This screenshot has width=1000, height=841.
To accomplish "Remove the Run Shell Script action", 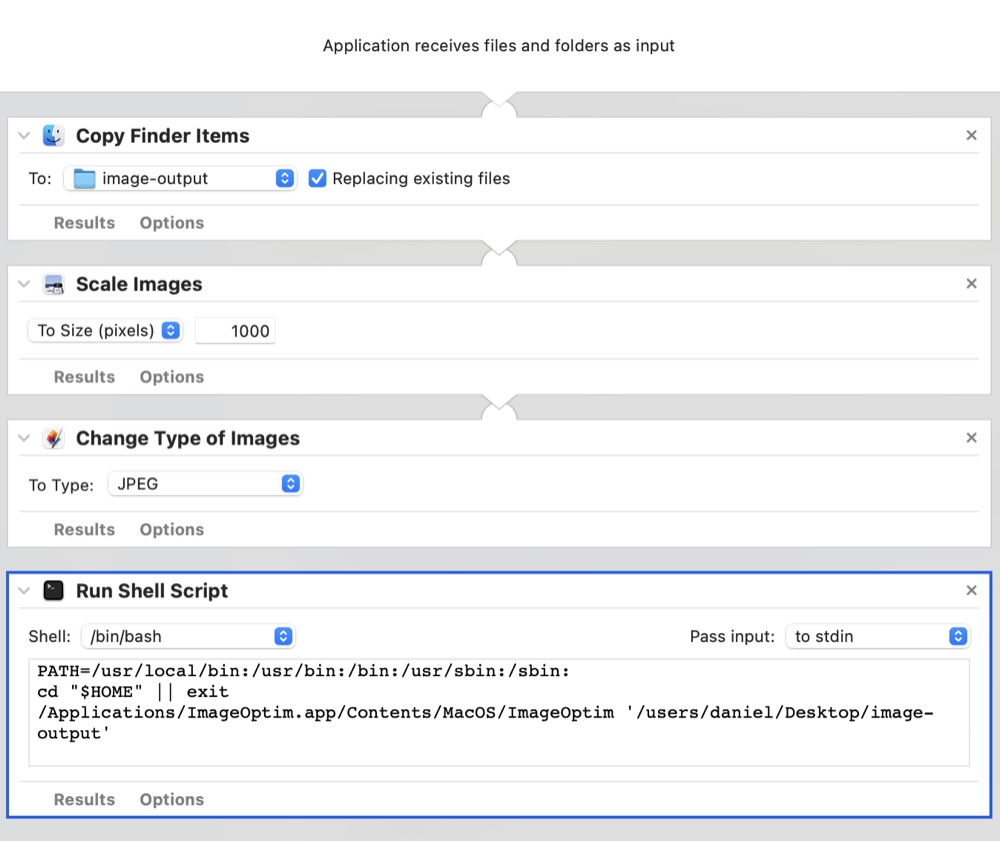I will [971, 591].
